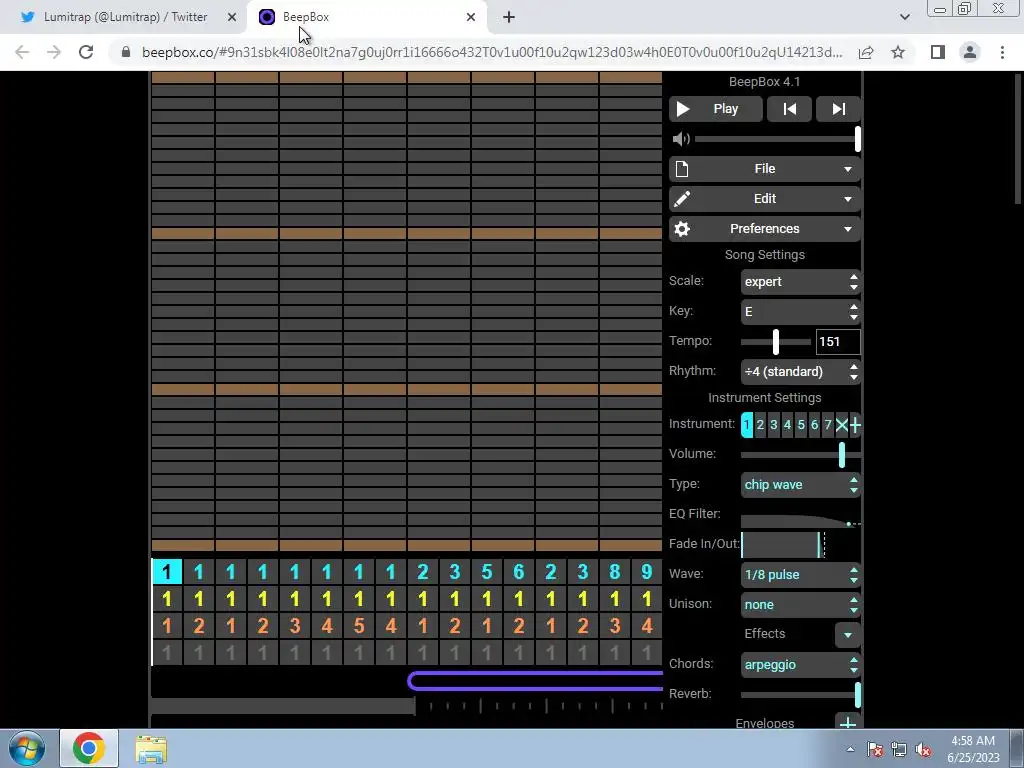The width and height of the screenshot is (1024, 768).
Task: Add an instrument with the plus icon
Action: (855, 425)
